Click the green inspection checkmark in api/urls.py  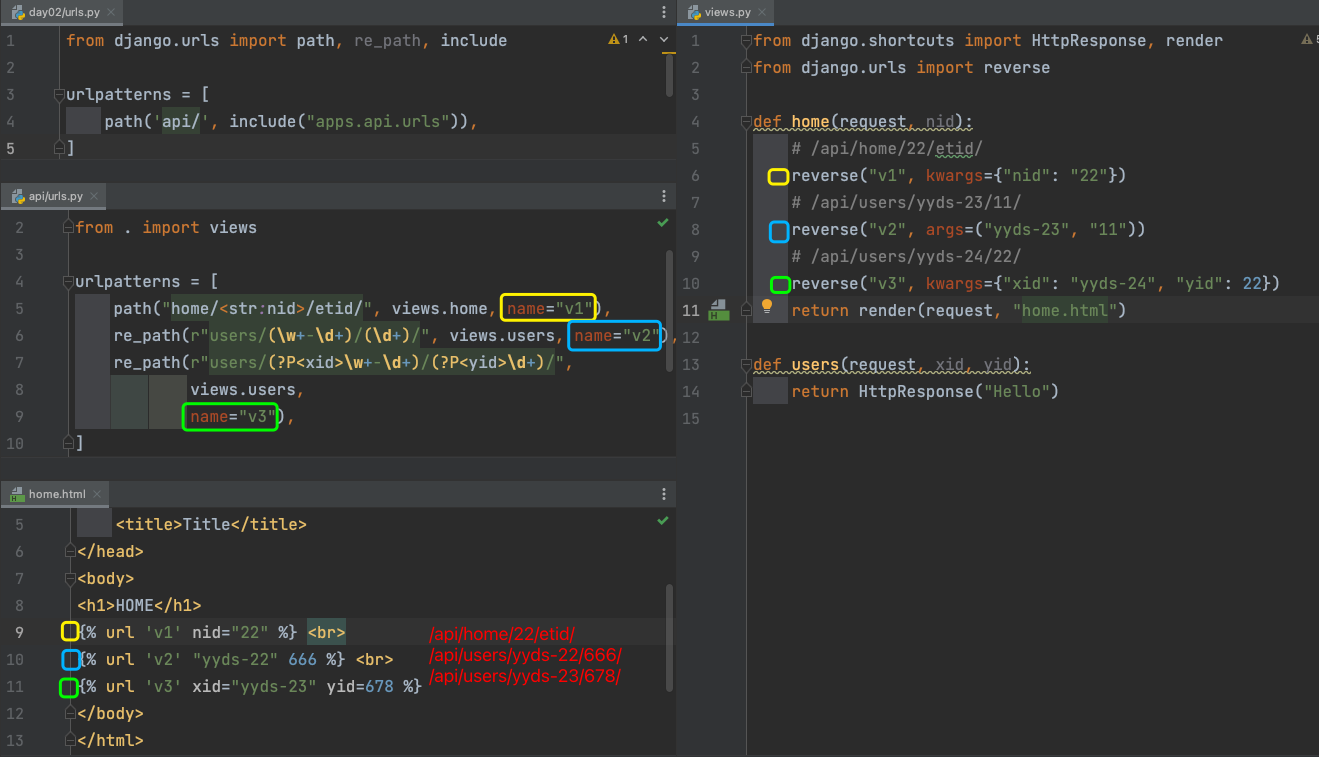click(662, 223)
